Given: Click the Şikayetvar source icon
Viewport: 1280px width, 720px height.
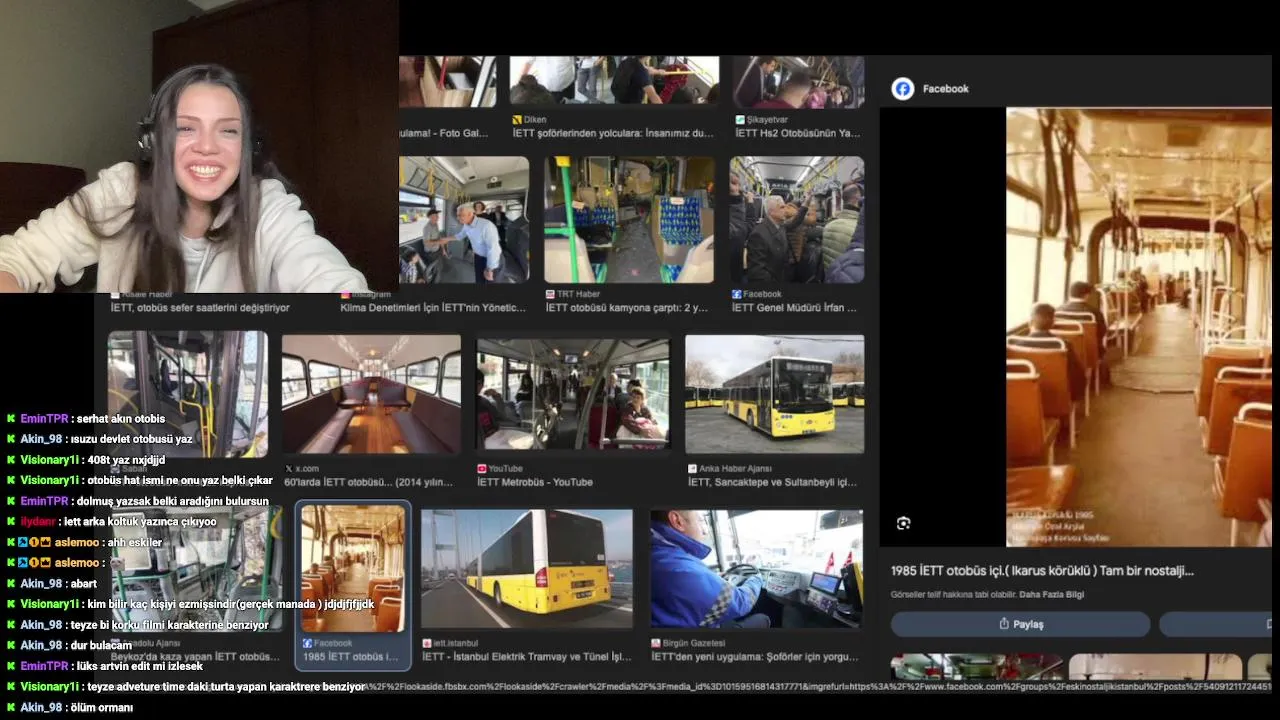Looking at the screenshot, I should coord(740,119).
